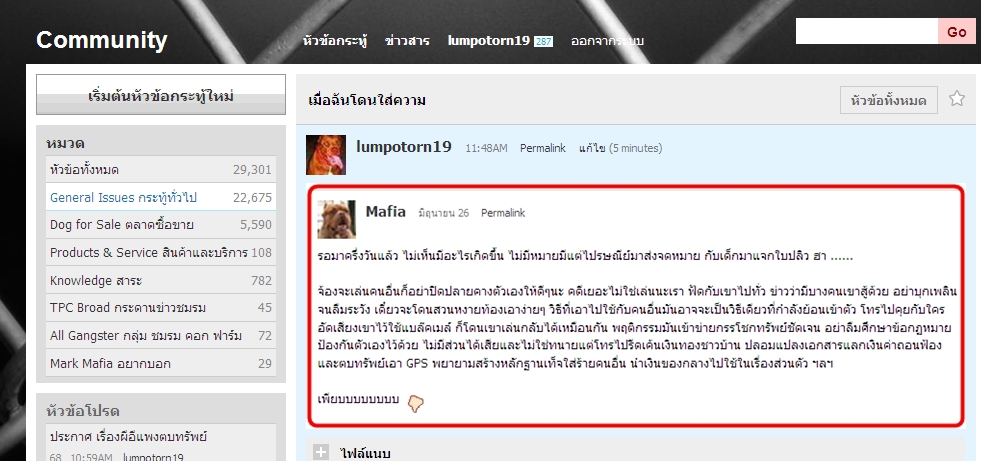Click lumpotorn19's avatar image in the post
The width and height of the screenshot is (981, 461).
click(326, 155)
